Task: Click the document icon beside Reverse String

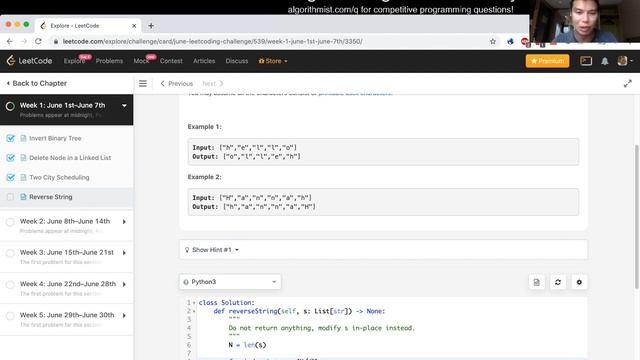Action: click(23, 197)
